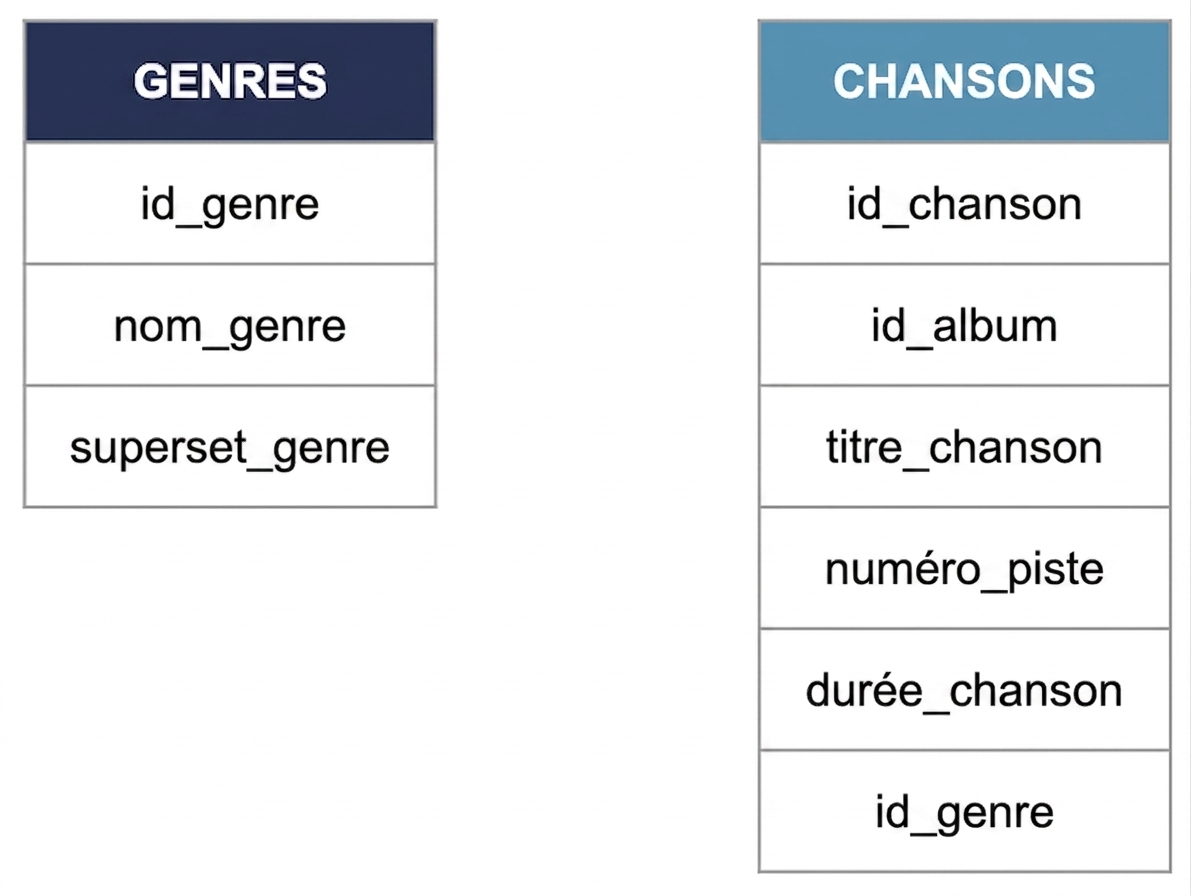Image resolution: width=1191 pixels, height=896 pixels.
Task: Click the text 'superset_genre' label
Action: pyautogui.click(x=230, y=448)
